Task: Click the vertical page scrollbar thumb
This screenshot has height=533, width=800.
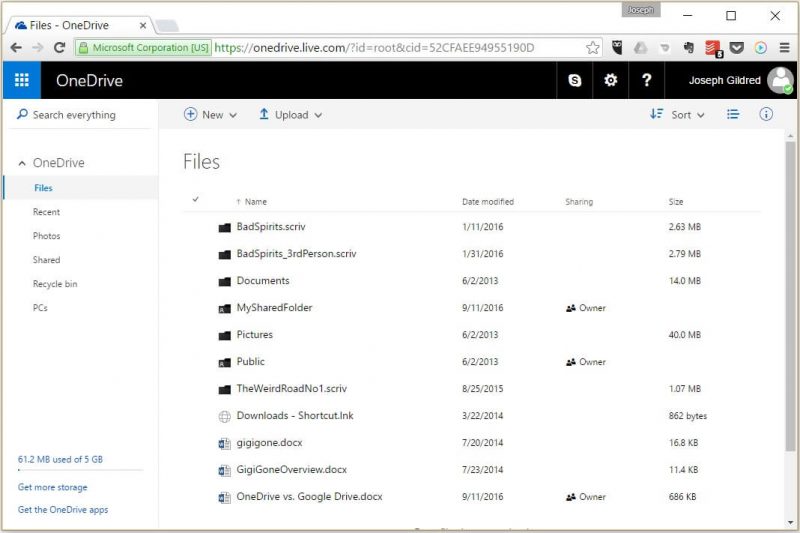Action: (790, 296)
